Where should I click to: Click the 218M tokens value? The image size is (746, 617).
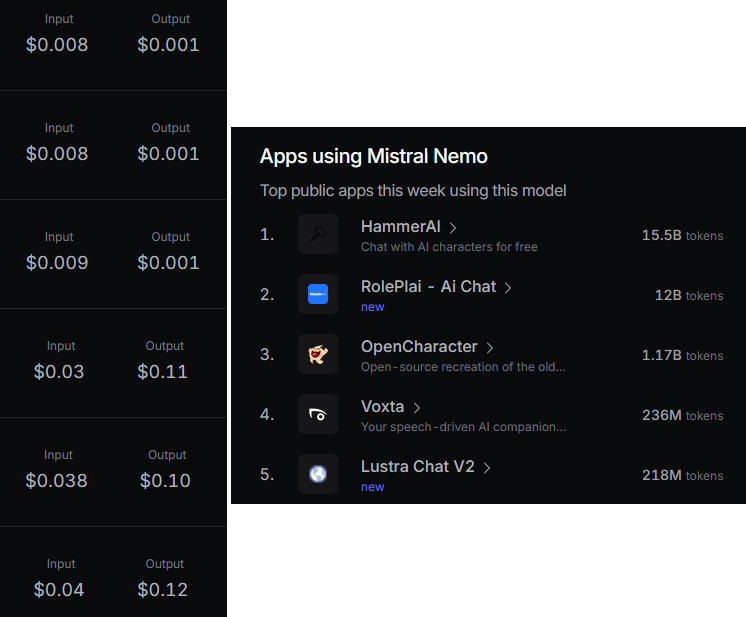pyautogui.click(x=683, y=475)
